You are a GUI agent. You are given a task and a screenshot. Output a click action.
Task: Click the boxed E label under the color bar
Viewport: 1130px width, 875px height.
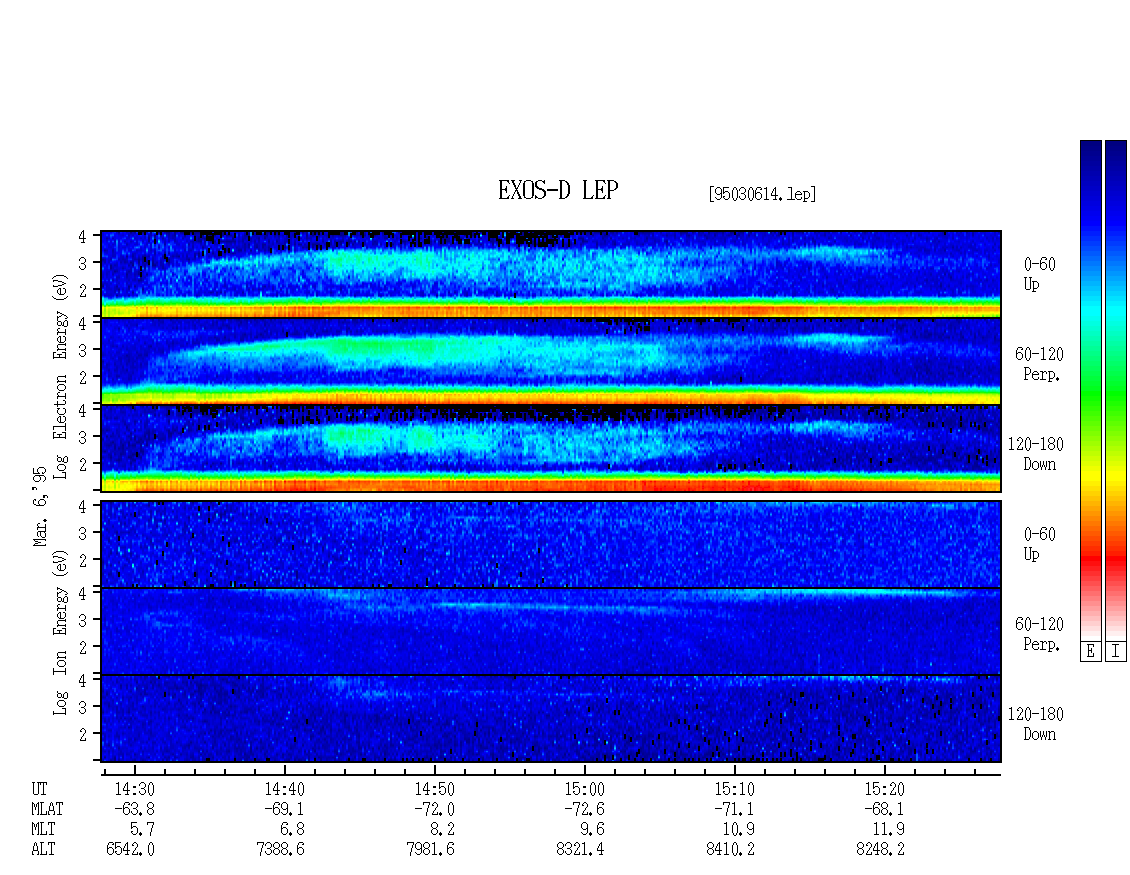[x=1090, y=651]
